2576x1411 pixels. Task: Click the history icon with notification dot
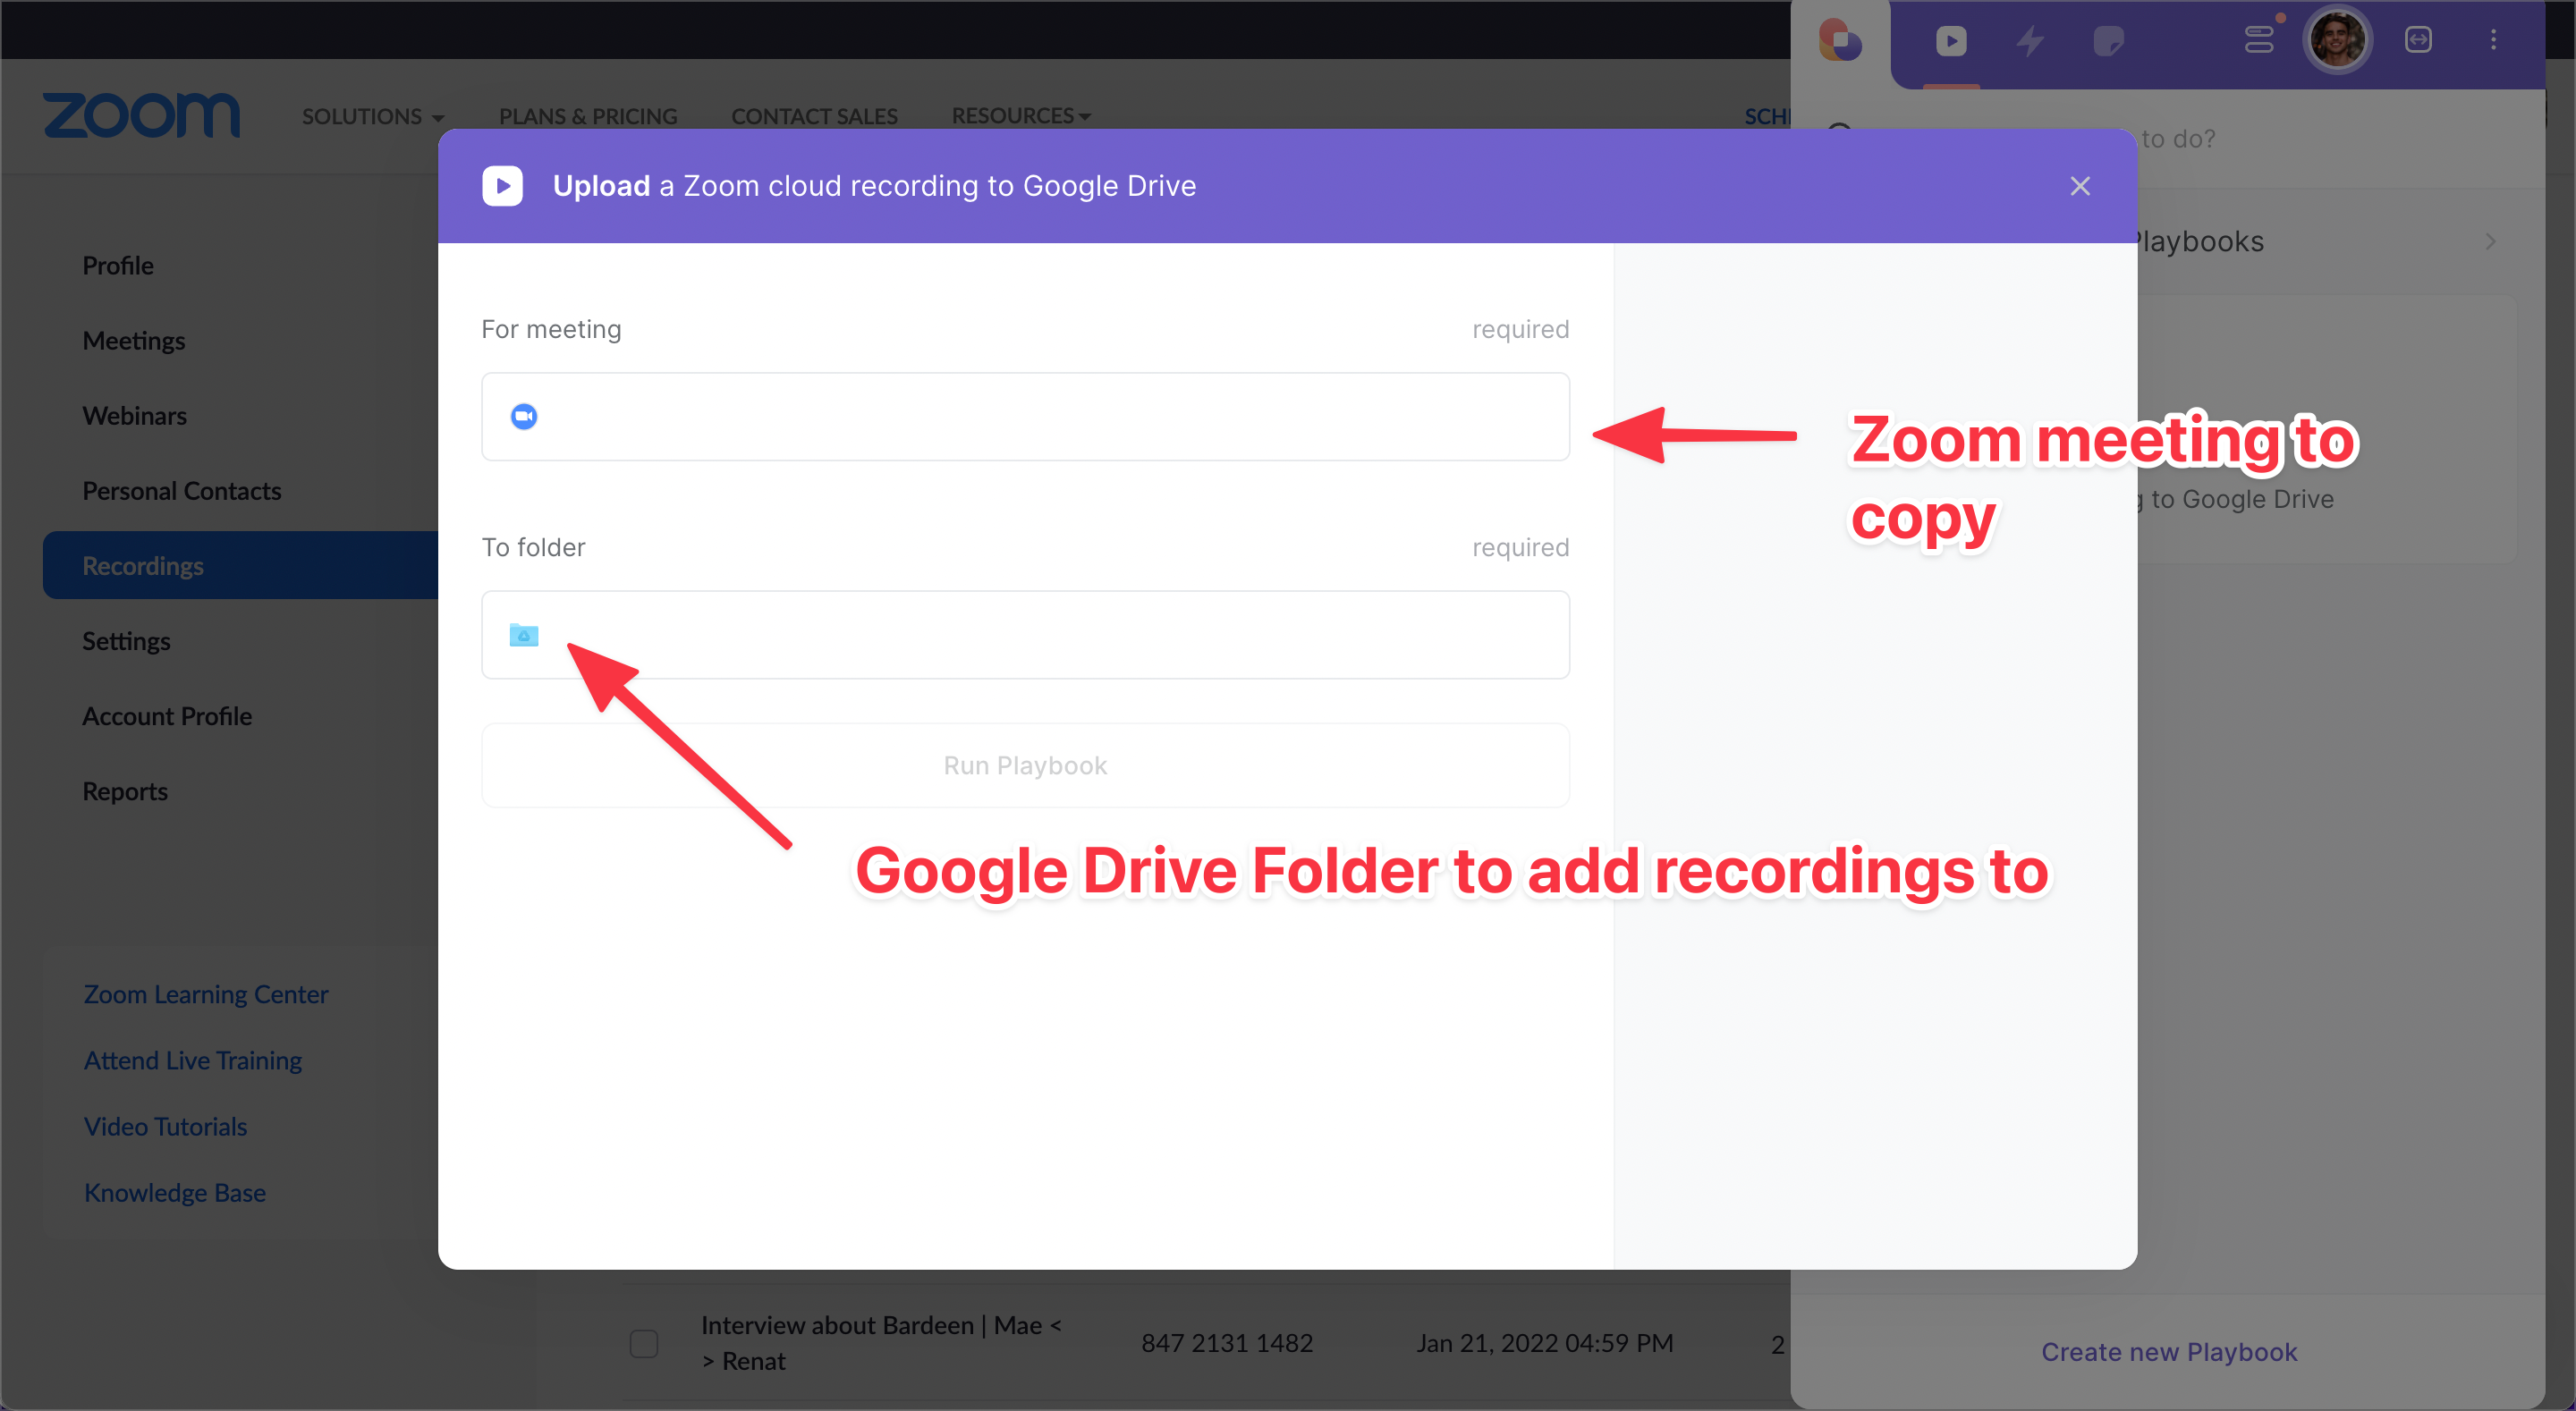coord(2260,40)
